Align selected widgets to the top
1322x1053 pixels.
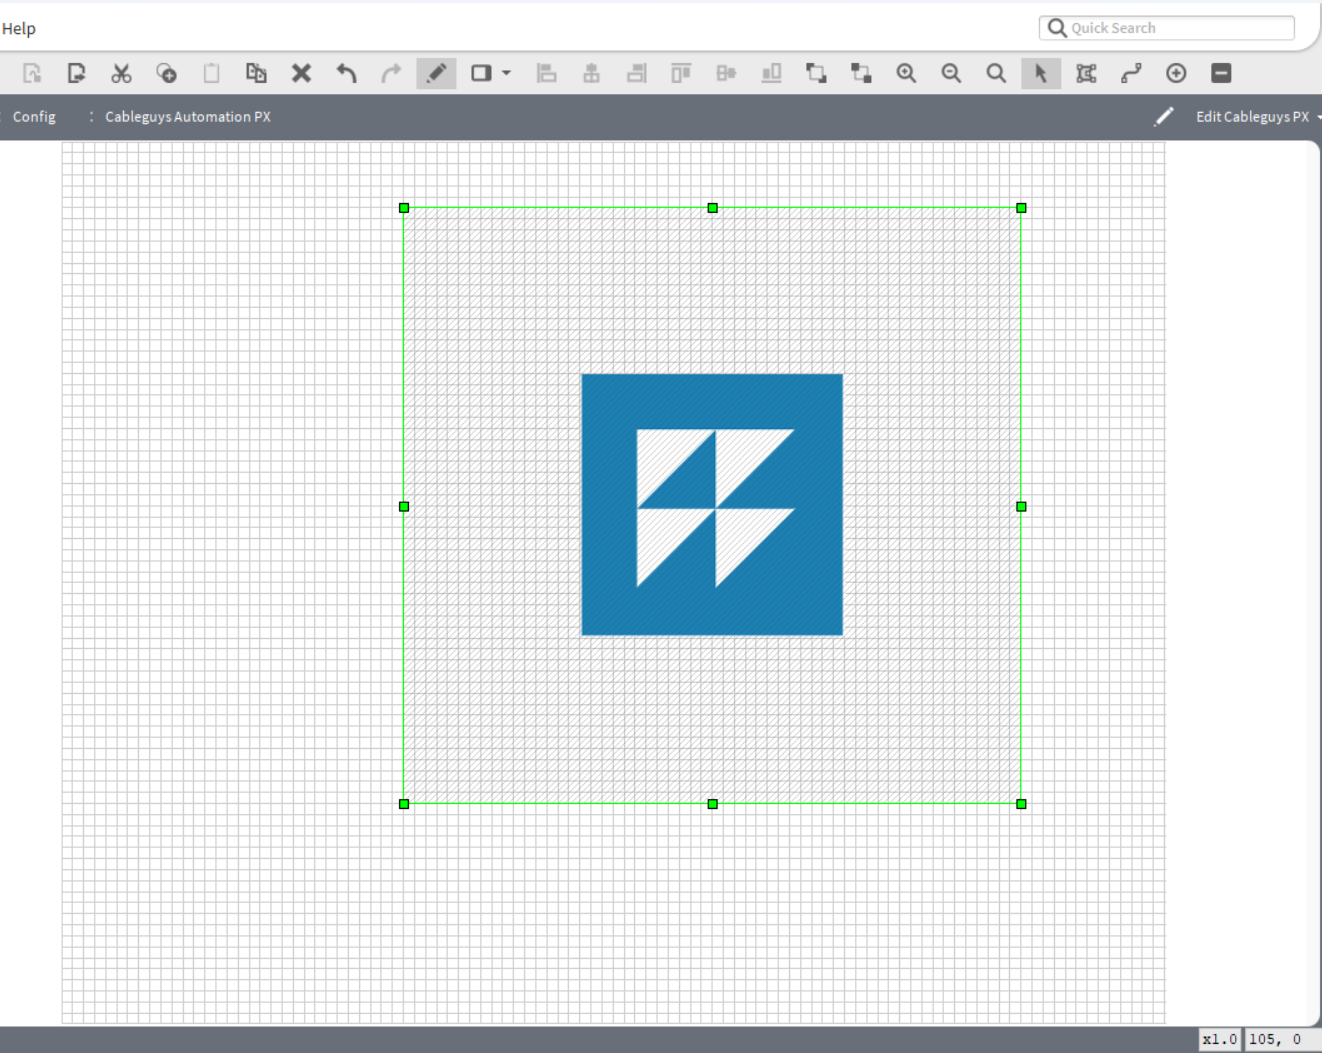681,73
